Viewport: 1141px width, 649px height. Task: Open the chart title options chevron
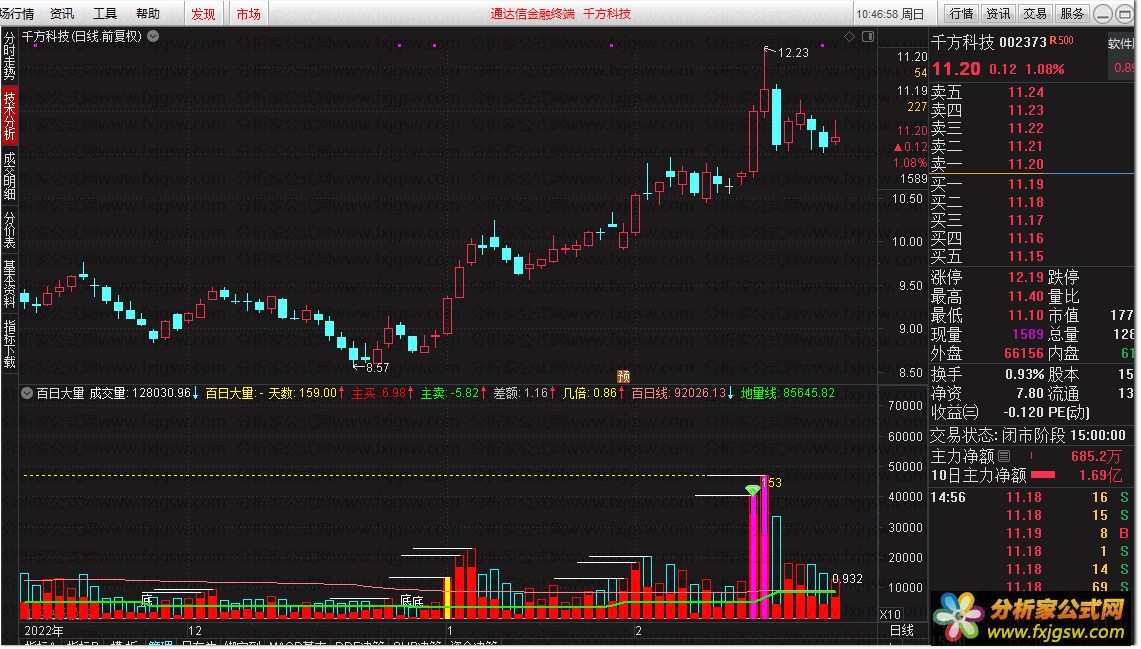click(x=154, y=36)
